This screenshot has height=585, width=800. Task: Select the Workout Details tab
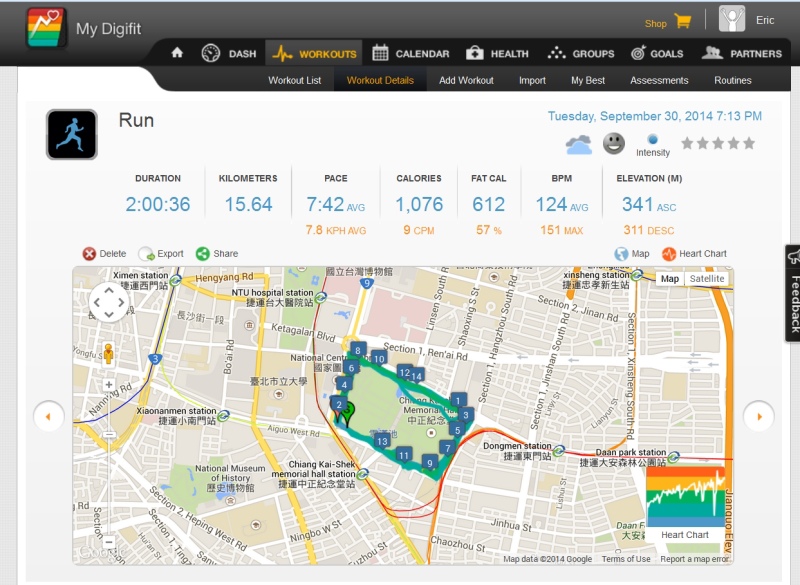click(380, 80)
